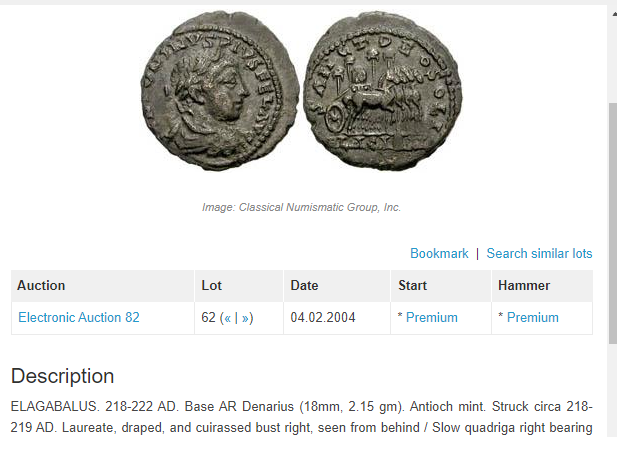Image resolution: width=634 pixels, height=461 pixels.
Task: Go to next lot arrow »
Action: coord(245,318)
